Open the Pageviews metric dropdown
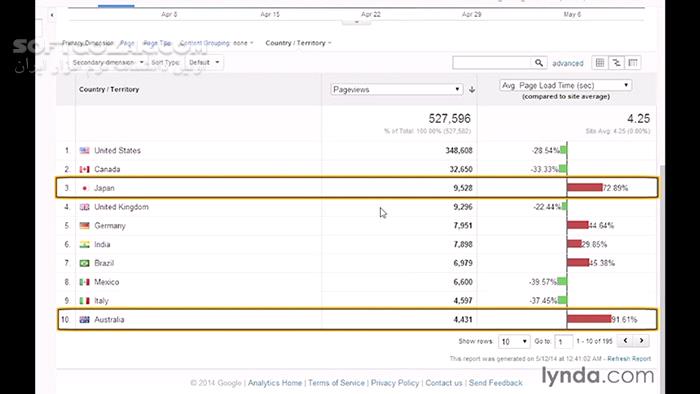The image size is (700, 394). point(396,90)
